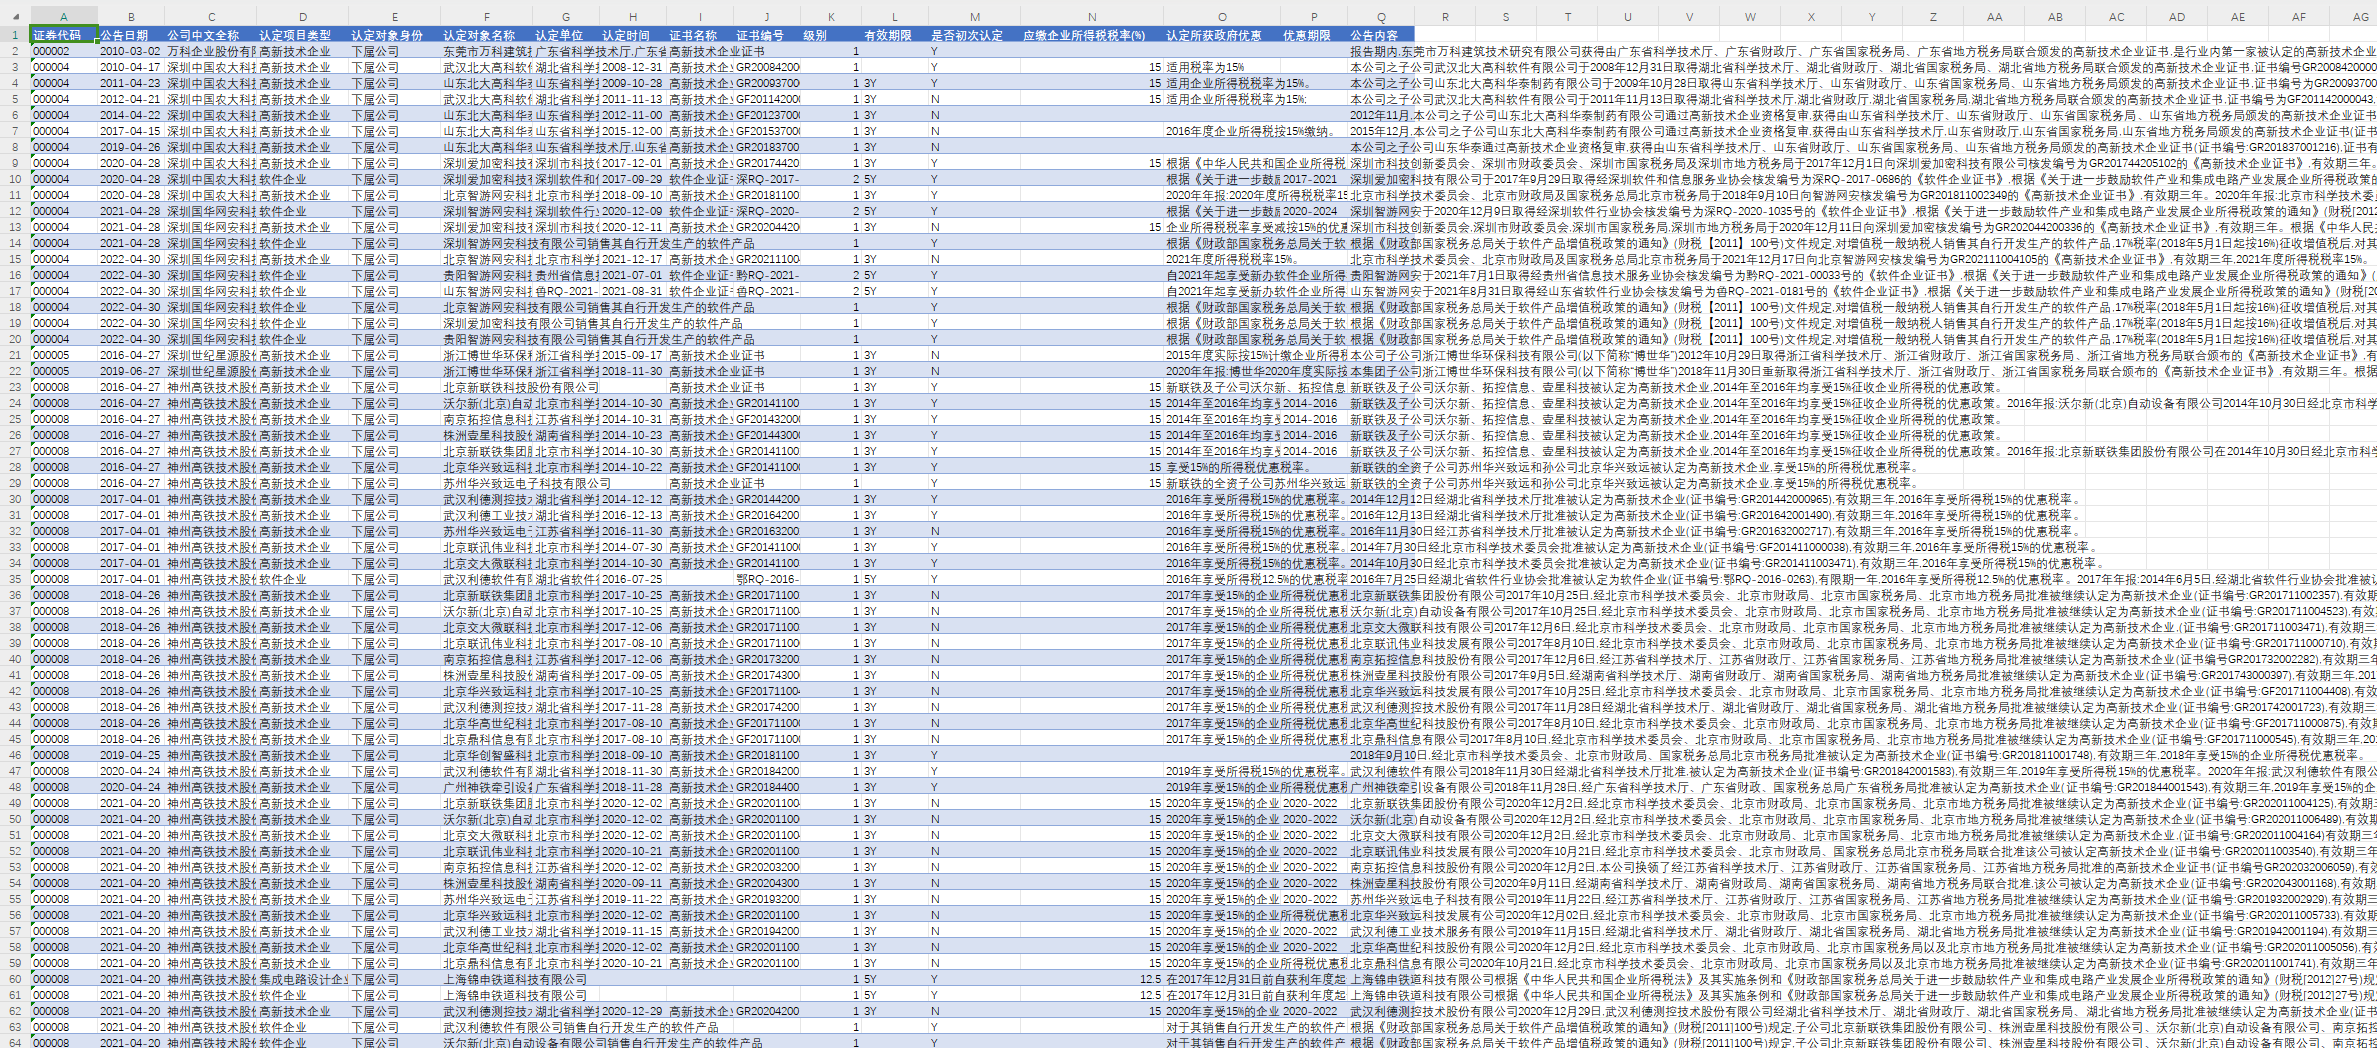Select column T by its header

click(x=1567, y=17)
